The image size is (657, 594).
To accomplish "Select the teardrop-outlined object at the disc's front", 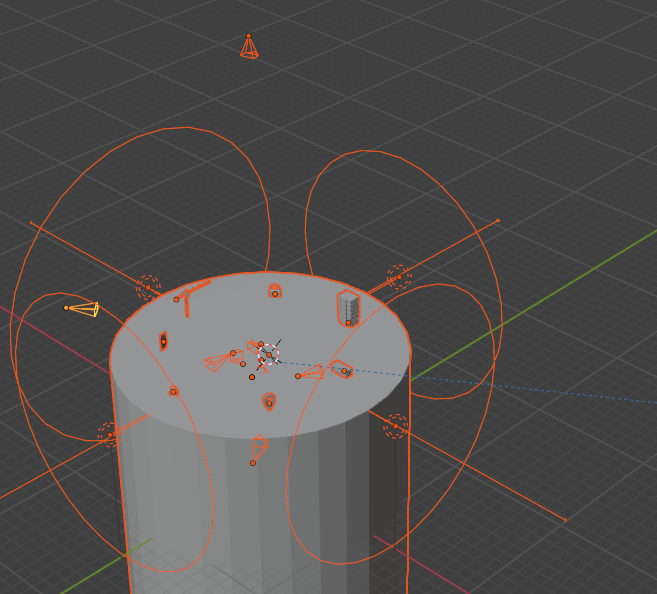I will 269,401.
